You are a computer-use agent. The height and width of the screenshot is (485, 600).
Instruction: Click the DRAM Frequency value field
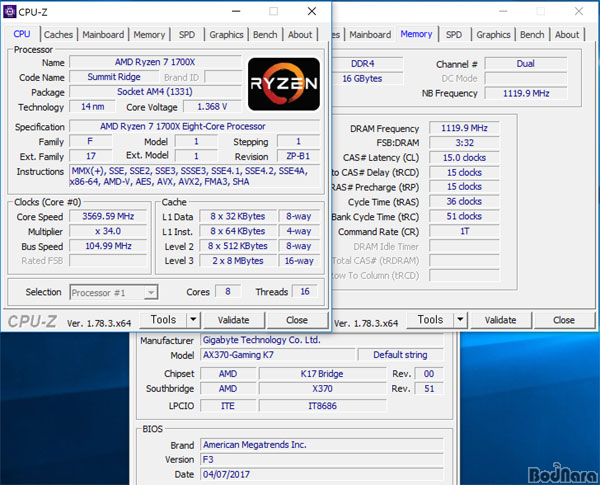pos(464,128)
